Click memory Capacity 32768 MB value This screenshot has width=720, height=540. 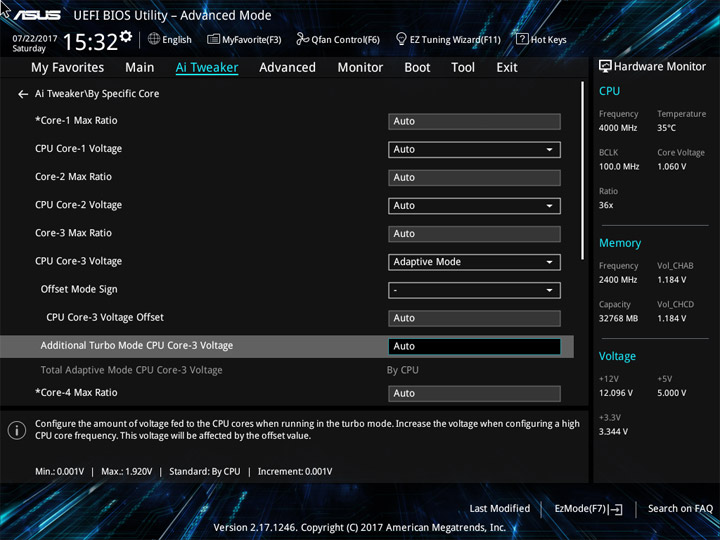618,318
